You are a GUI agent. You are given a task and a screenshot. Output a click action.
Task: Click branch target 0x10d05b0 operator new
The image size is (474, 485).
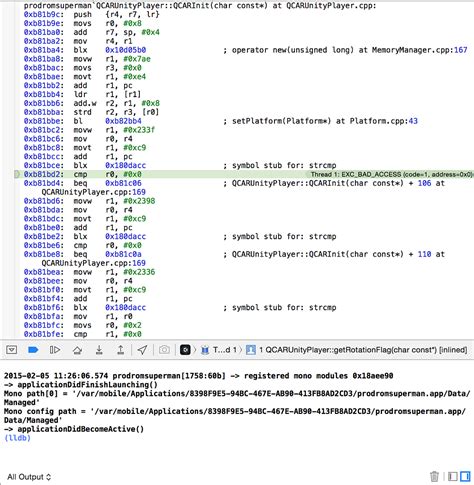125,50
